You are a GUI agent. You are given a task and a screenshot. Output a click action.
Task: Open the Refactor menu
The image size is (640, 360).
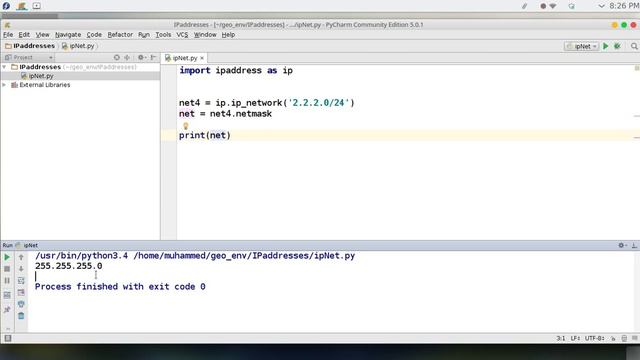[x=120, y=35]
